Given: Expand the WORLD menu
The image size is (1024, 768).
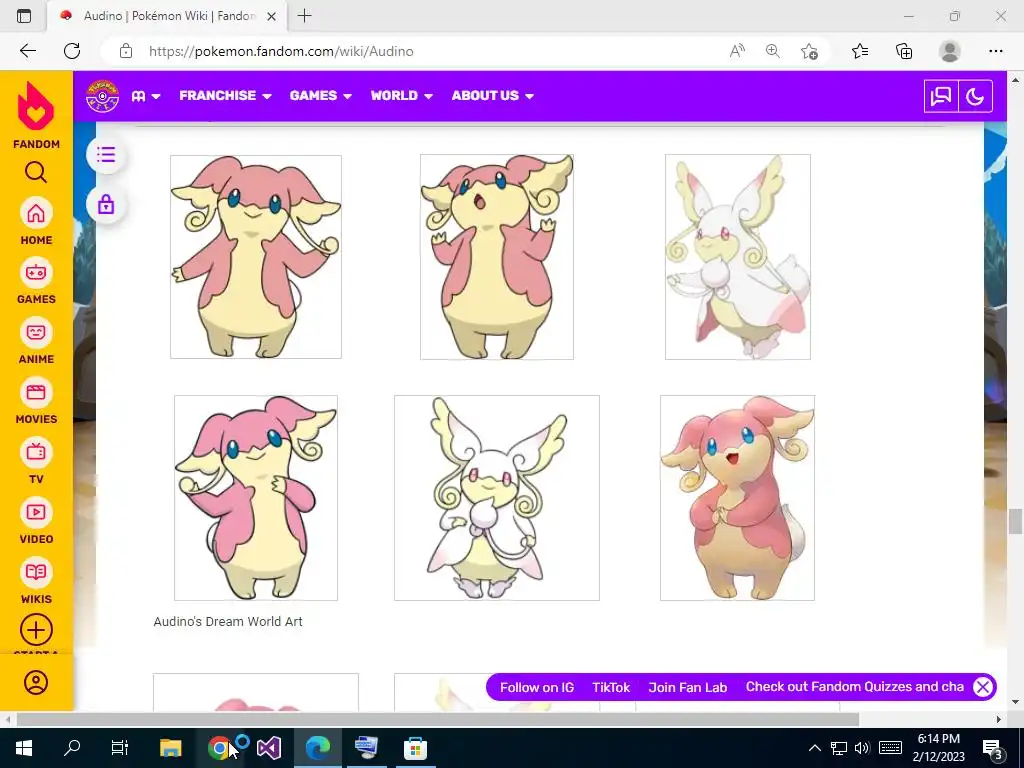Looking at the screenshot, I should (402, 96).
